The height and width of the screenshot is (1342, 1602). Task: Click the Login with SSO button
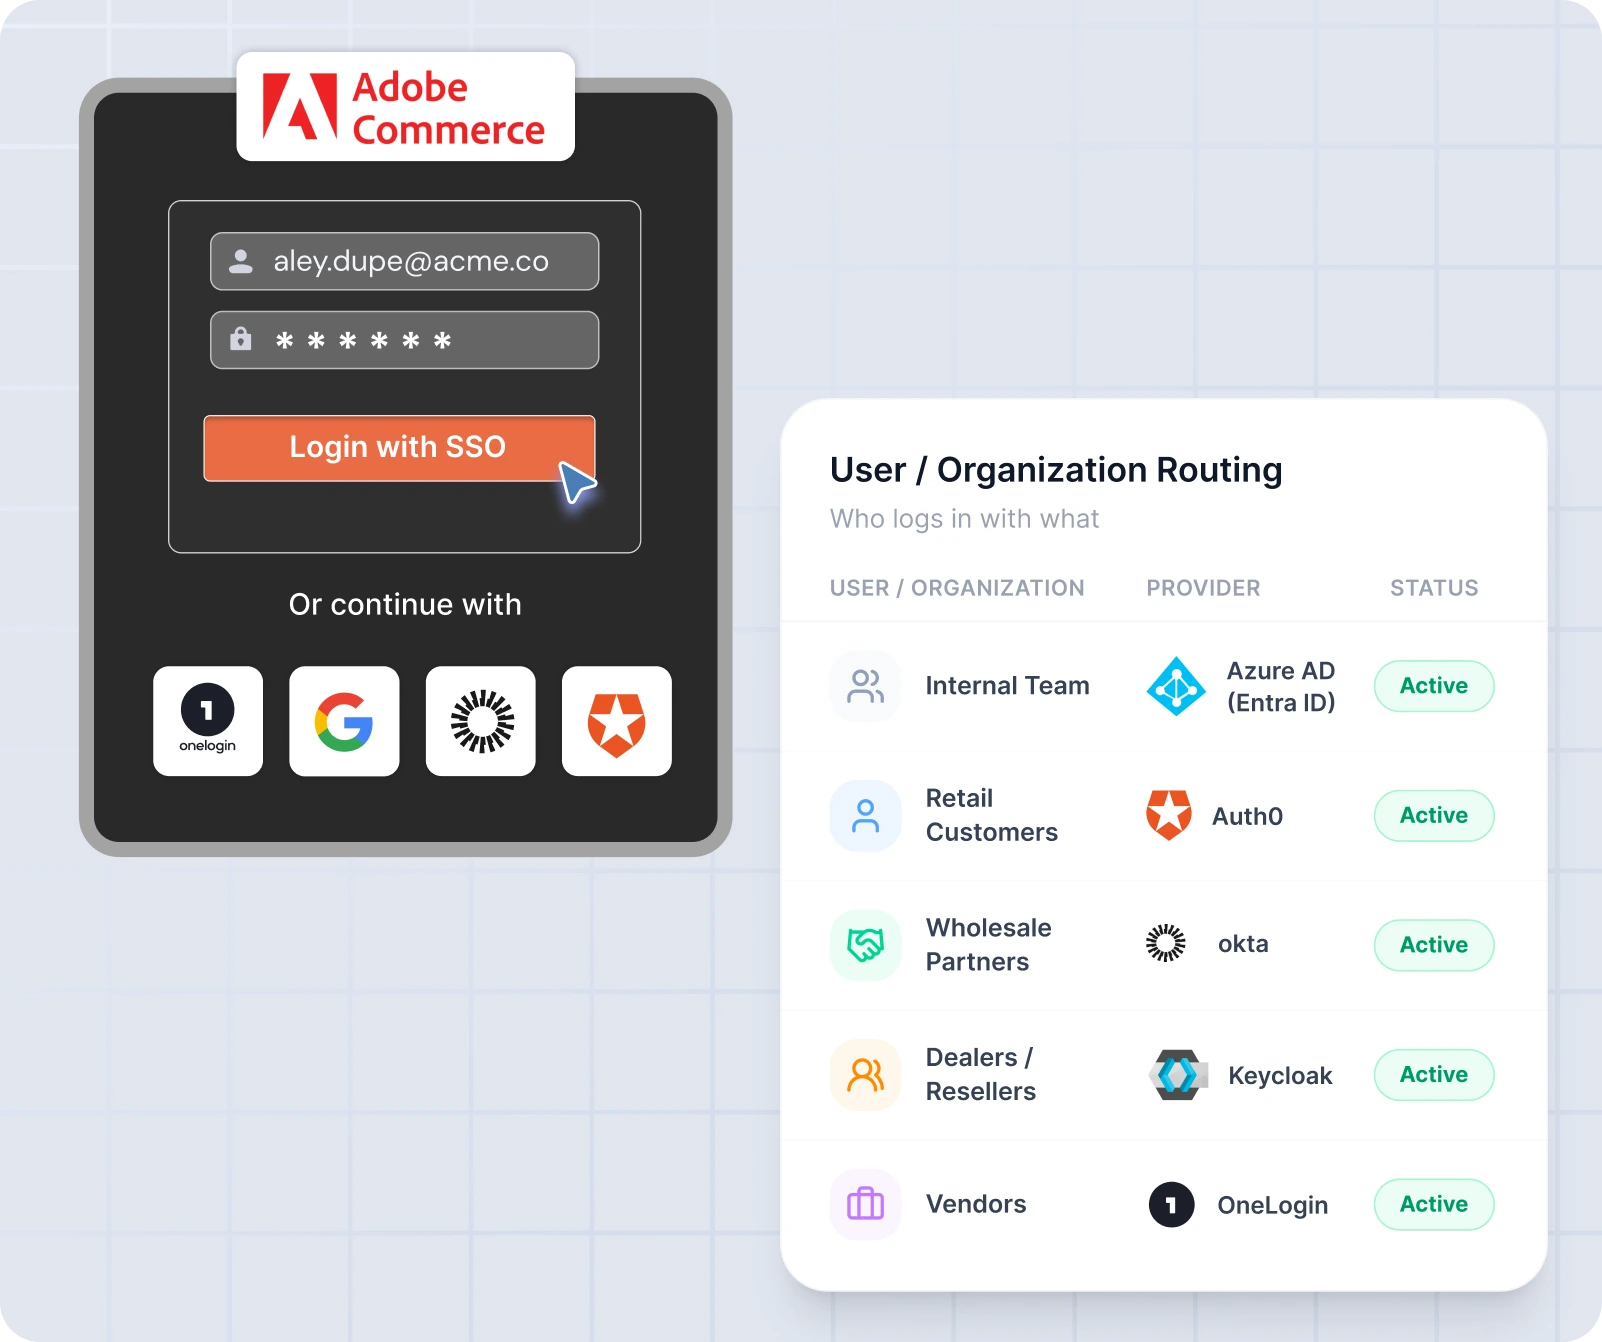(399, 448)
